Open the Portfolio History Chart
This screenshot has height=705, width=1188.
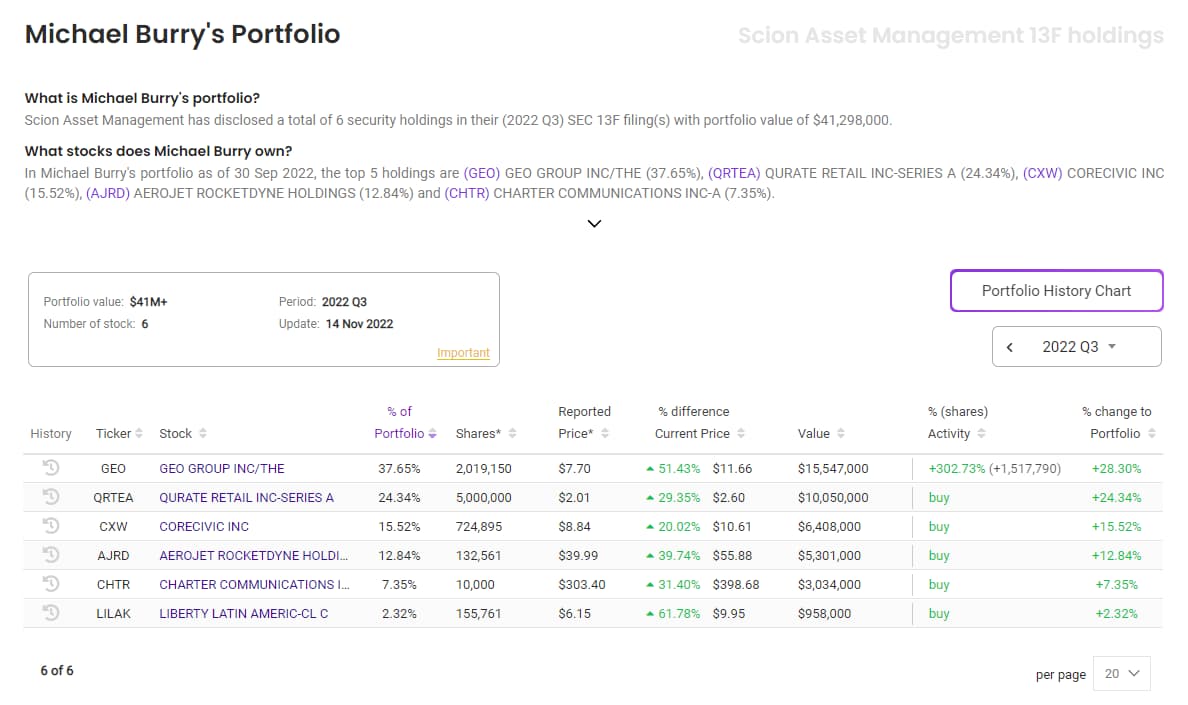point(1056,291)
